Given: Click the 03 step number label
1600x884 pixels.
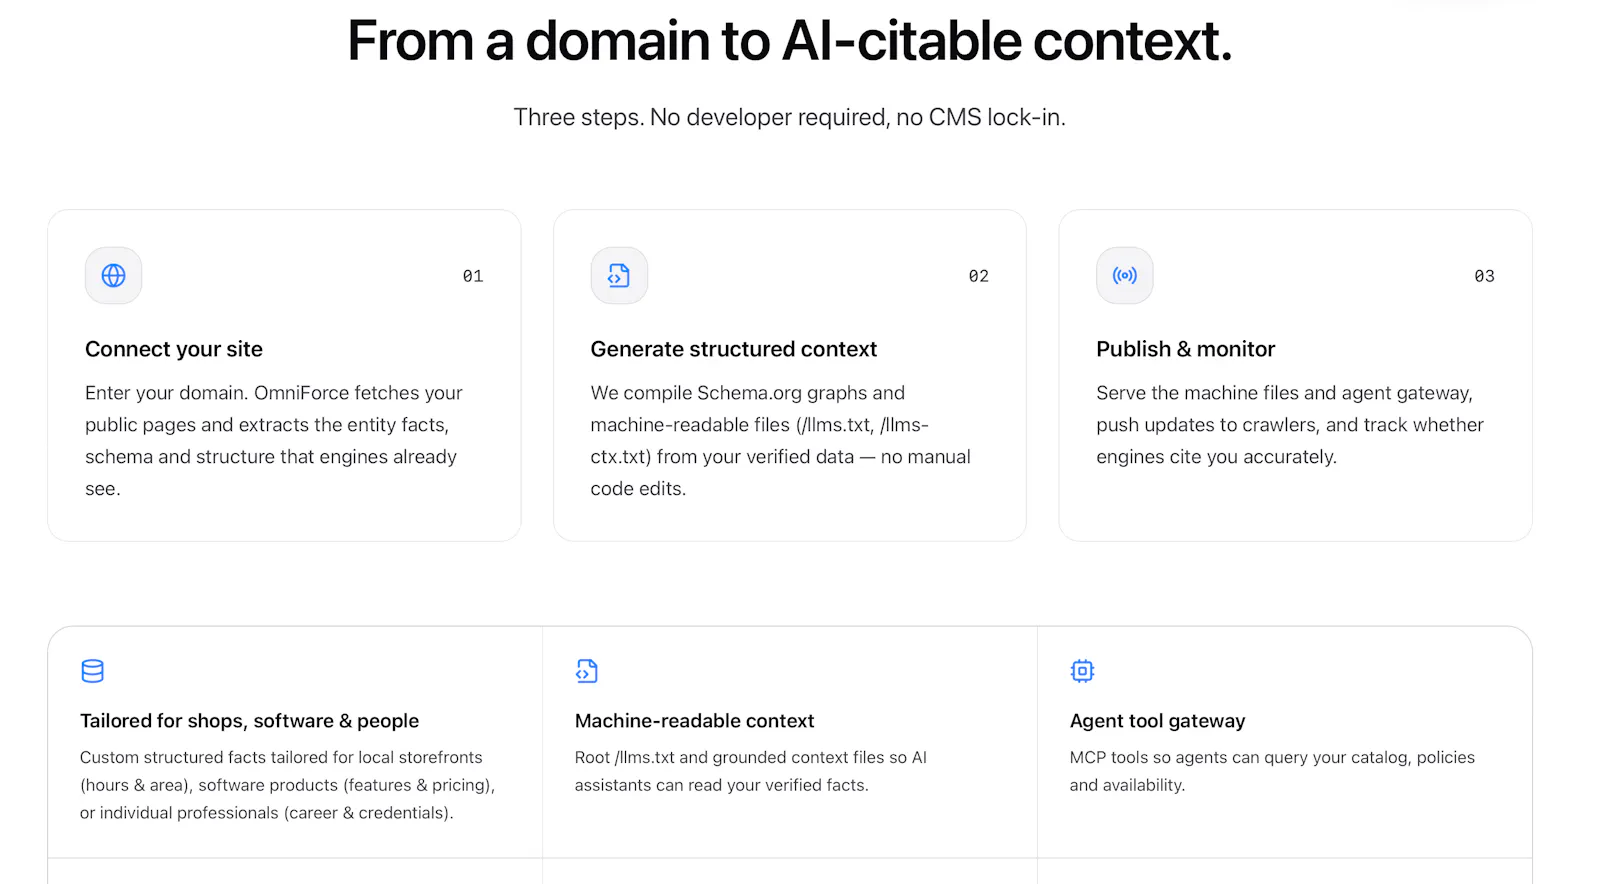Looking at the screenshot, I should coord(1485,276).
